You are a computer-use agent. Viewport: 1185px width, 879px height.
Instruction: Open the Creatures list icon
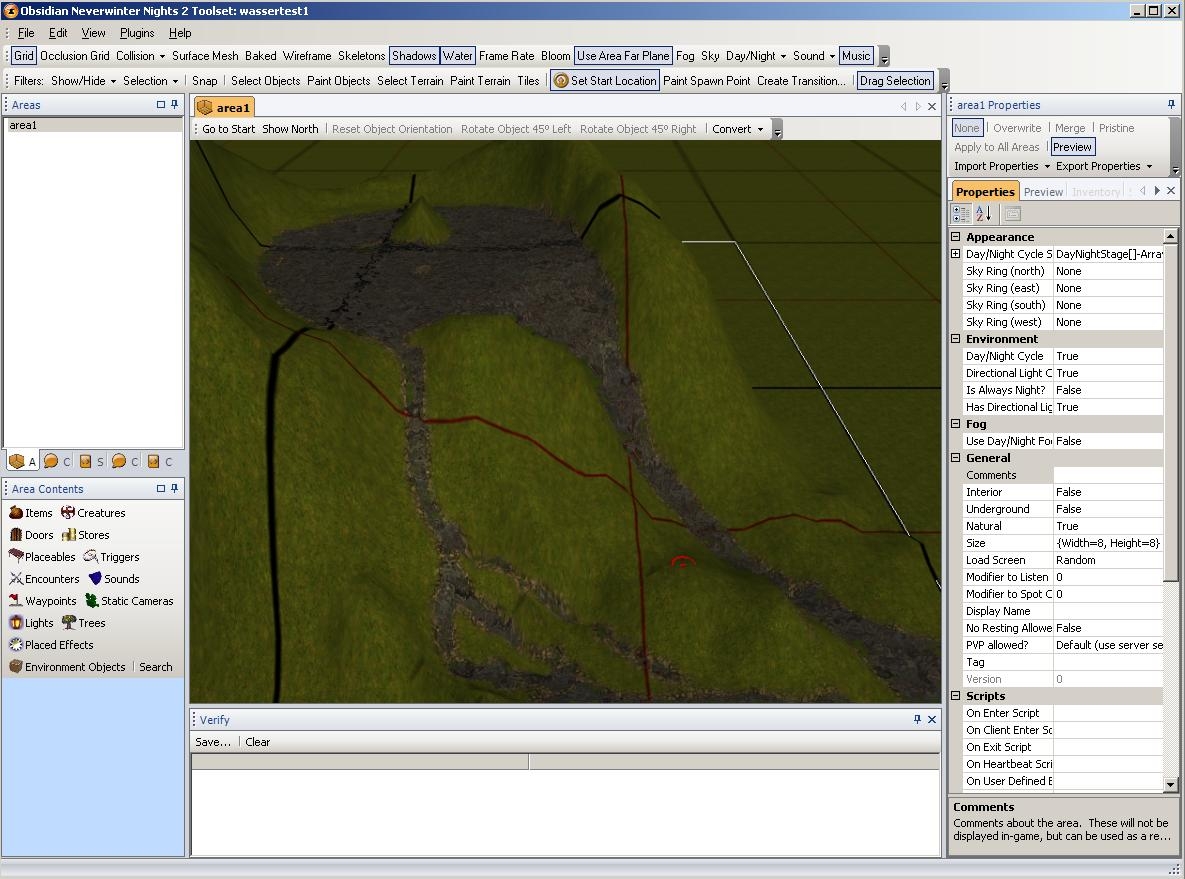pyautogui.click(x=68, y=513)
